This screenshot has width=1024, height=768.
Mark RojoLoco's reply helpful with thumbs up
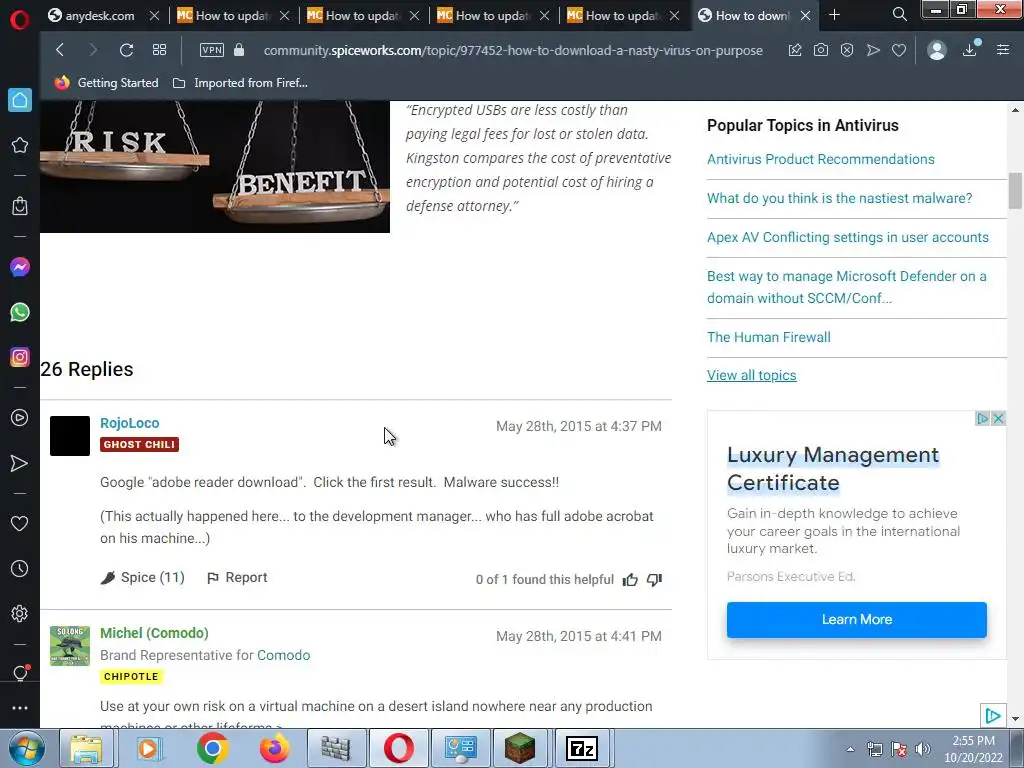pos(630,579)
